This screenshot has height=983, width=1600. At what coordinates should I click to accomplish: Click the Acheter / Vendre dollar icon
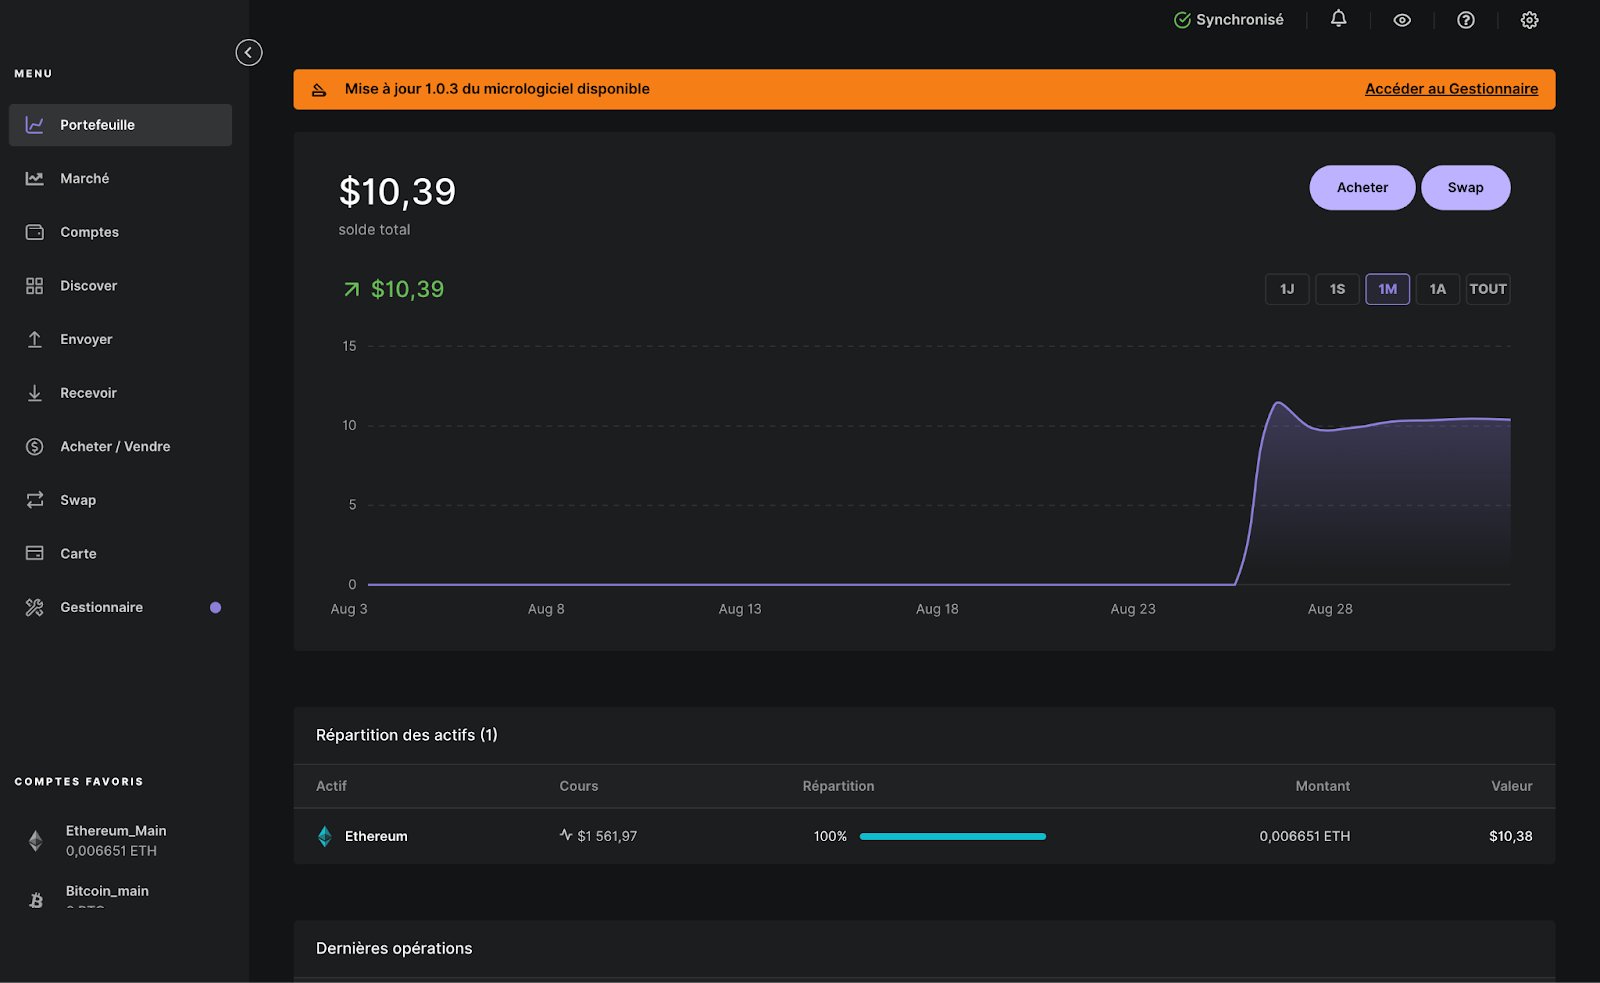point(35,447)
